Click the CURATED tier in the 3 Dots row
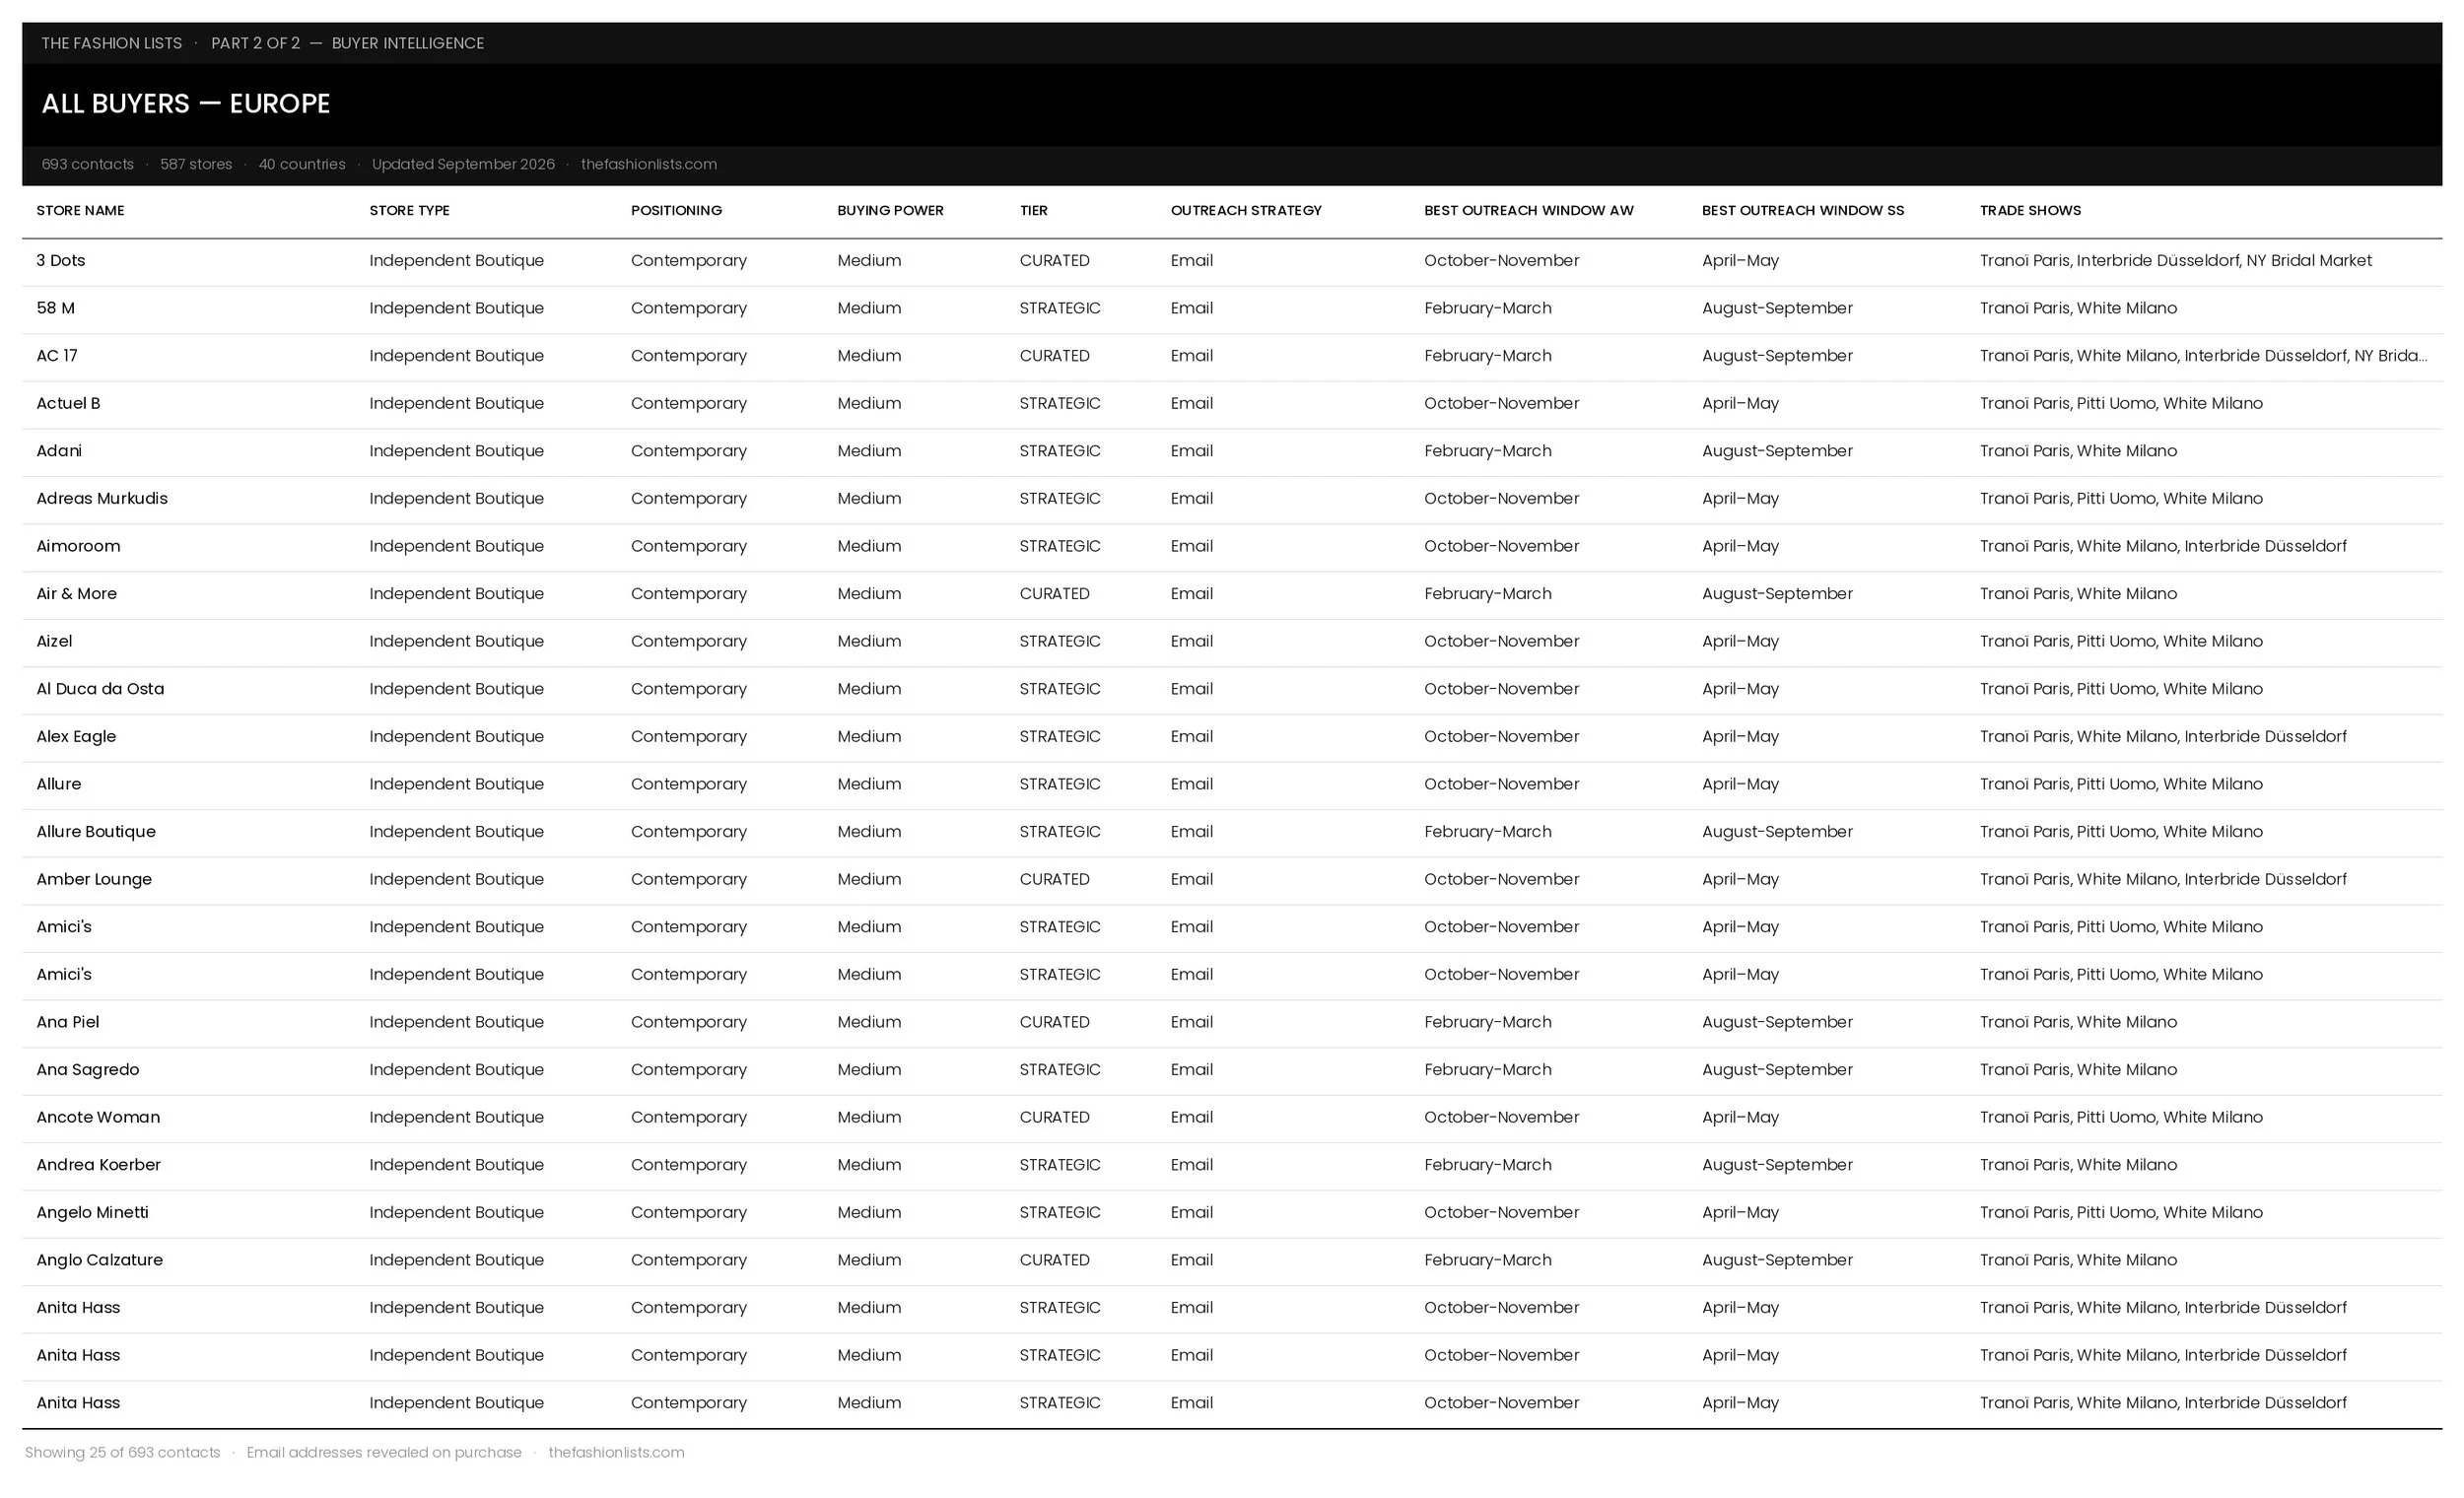 pos(1054,260)
